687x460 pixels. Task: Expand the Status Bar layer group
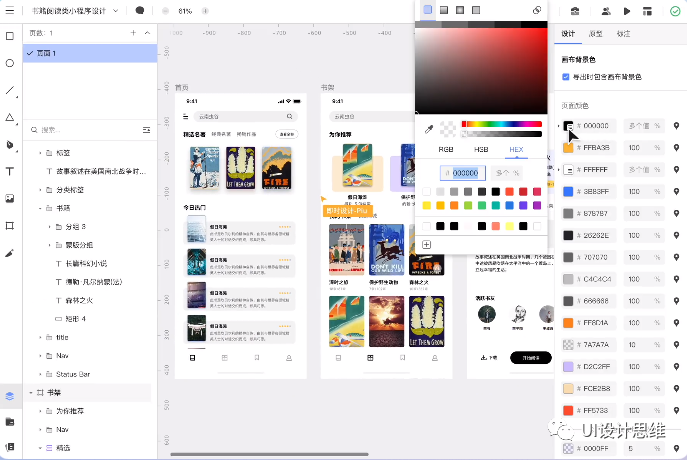pyautogui.click(x=40, y=374)
